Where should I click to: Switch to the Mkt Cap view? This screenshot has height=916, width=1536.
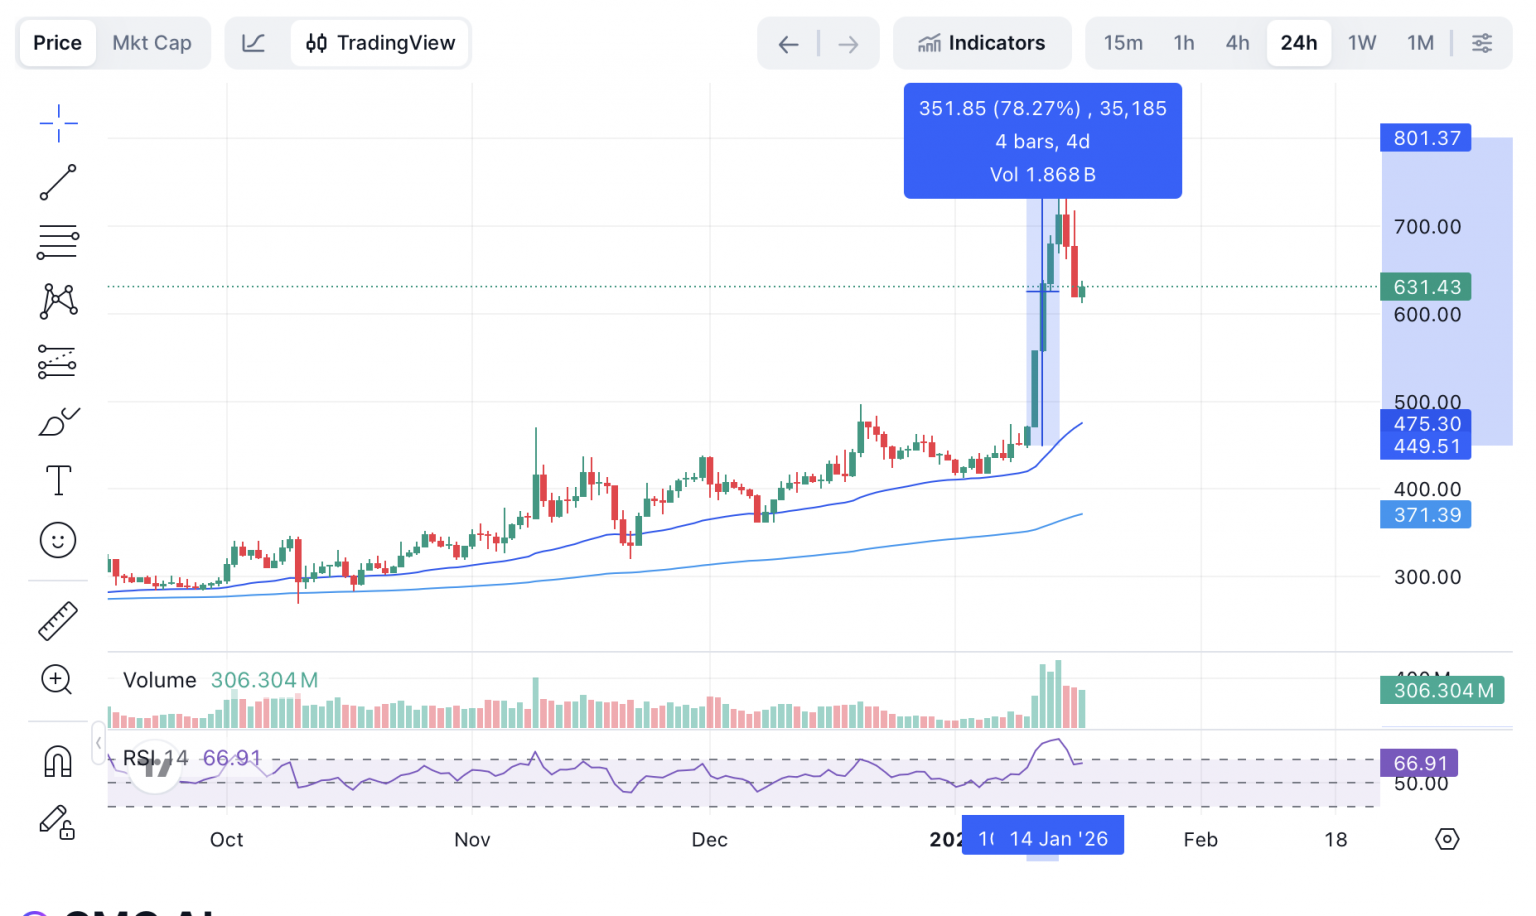coord(152,43)
